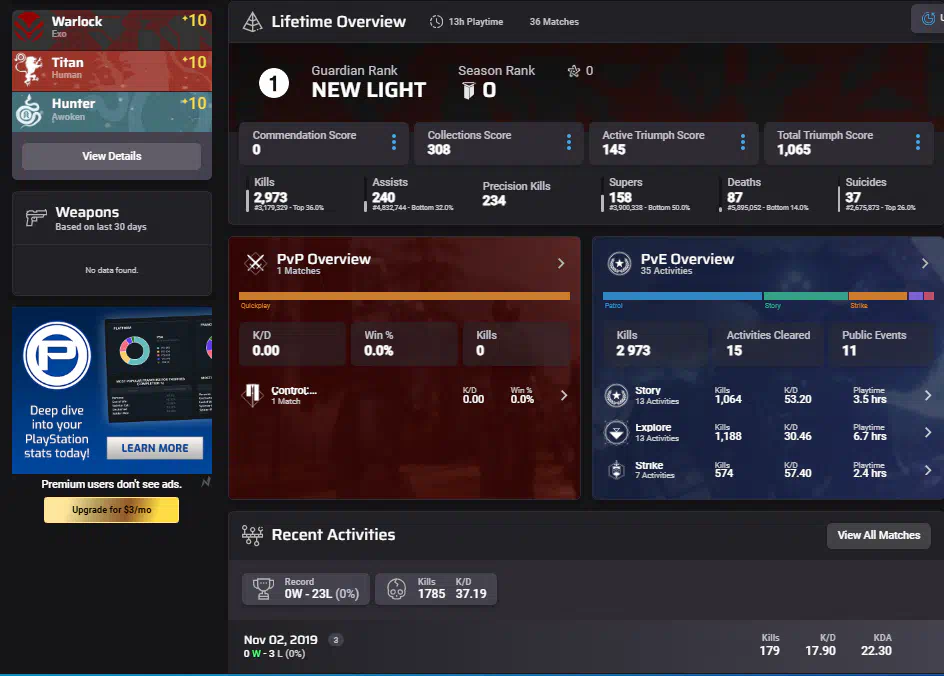Click the PvP crossed swords icon
This screenshot has width=944, height=676.
pyautogui.click(x=255, y=264)
